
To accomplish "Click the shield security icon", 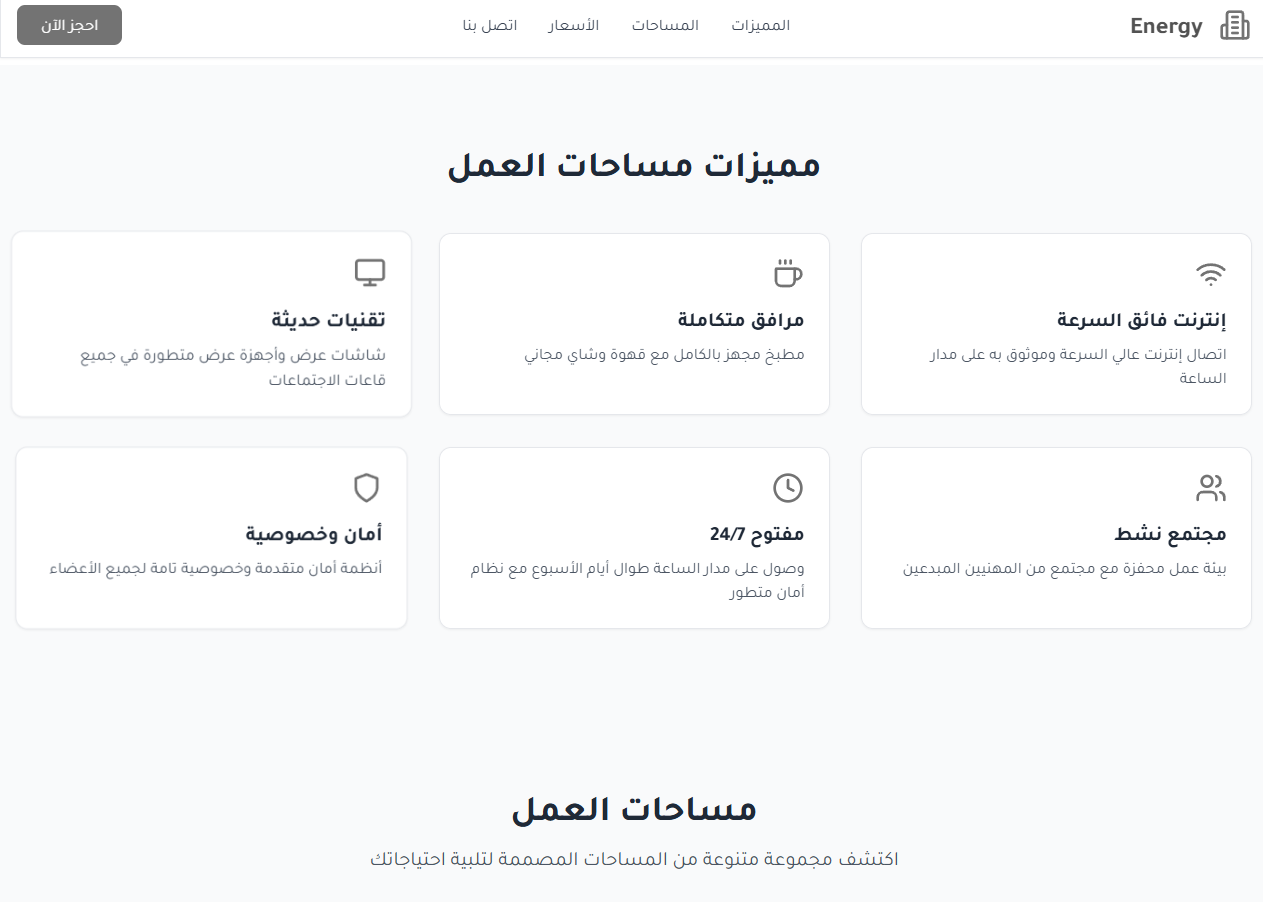I will pos(367,488).
